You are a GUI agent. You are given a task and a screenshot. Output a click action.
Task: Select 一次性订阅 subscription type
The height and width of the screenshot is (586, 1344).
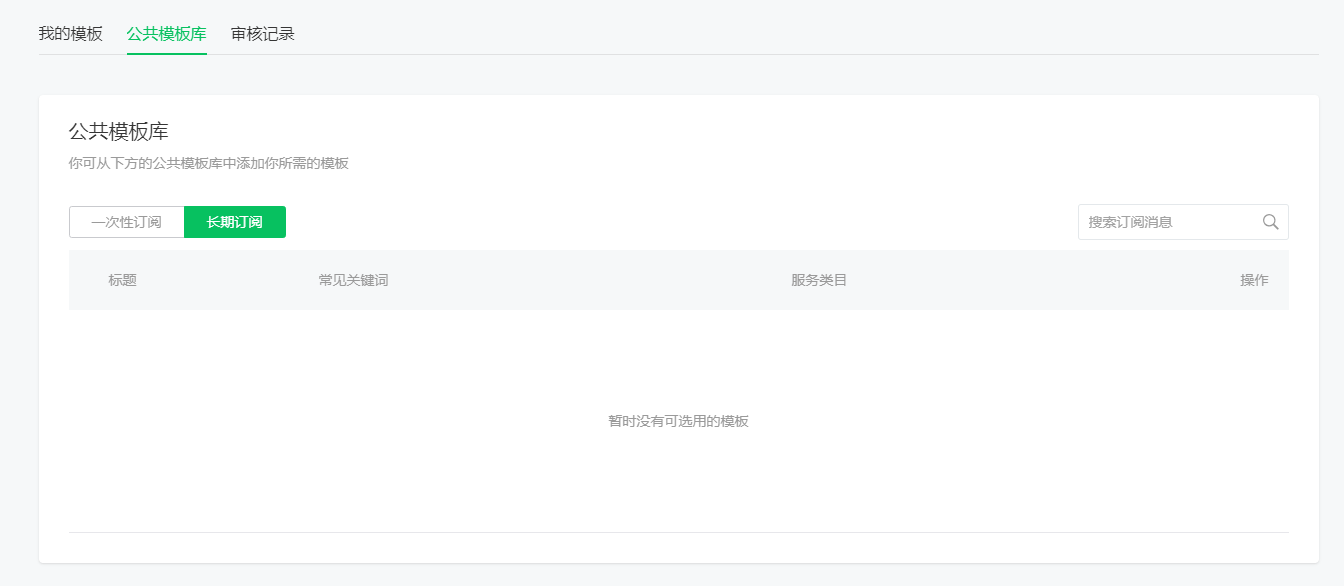tap(127, 222)
